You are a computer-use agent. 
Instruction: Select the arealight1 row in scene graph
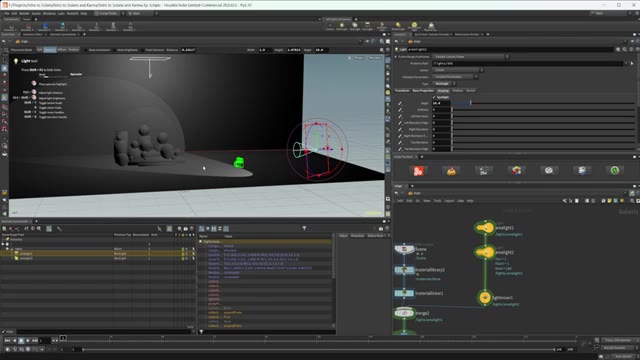pos(97,253)
